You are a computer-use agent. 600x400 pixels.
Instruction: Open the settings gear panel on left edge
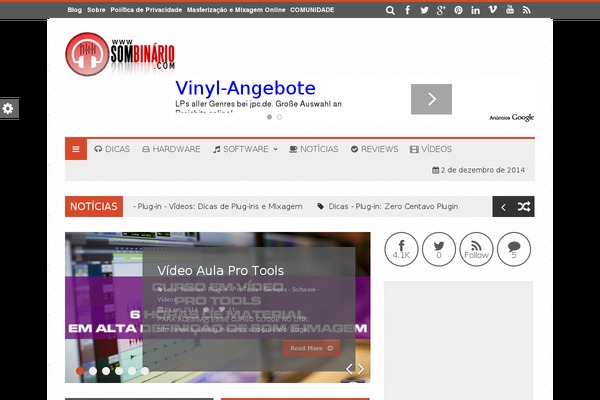click(8, 108)
